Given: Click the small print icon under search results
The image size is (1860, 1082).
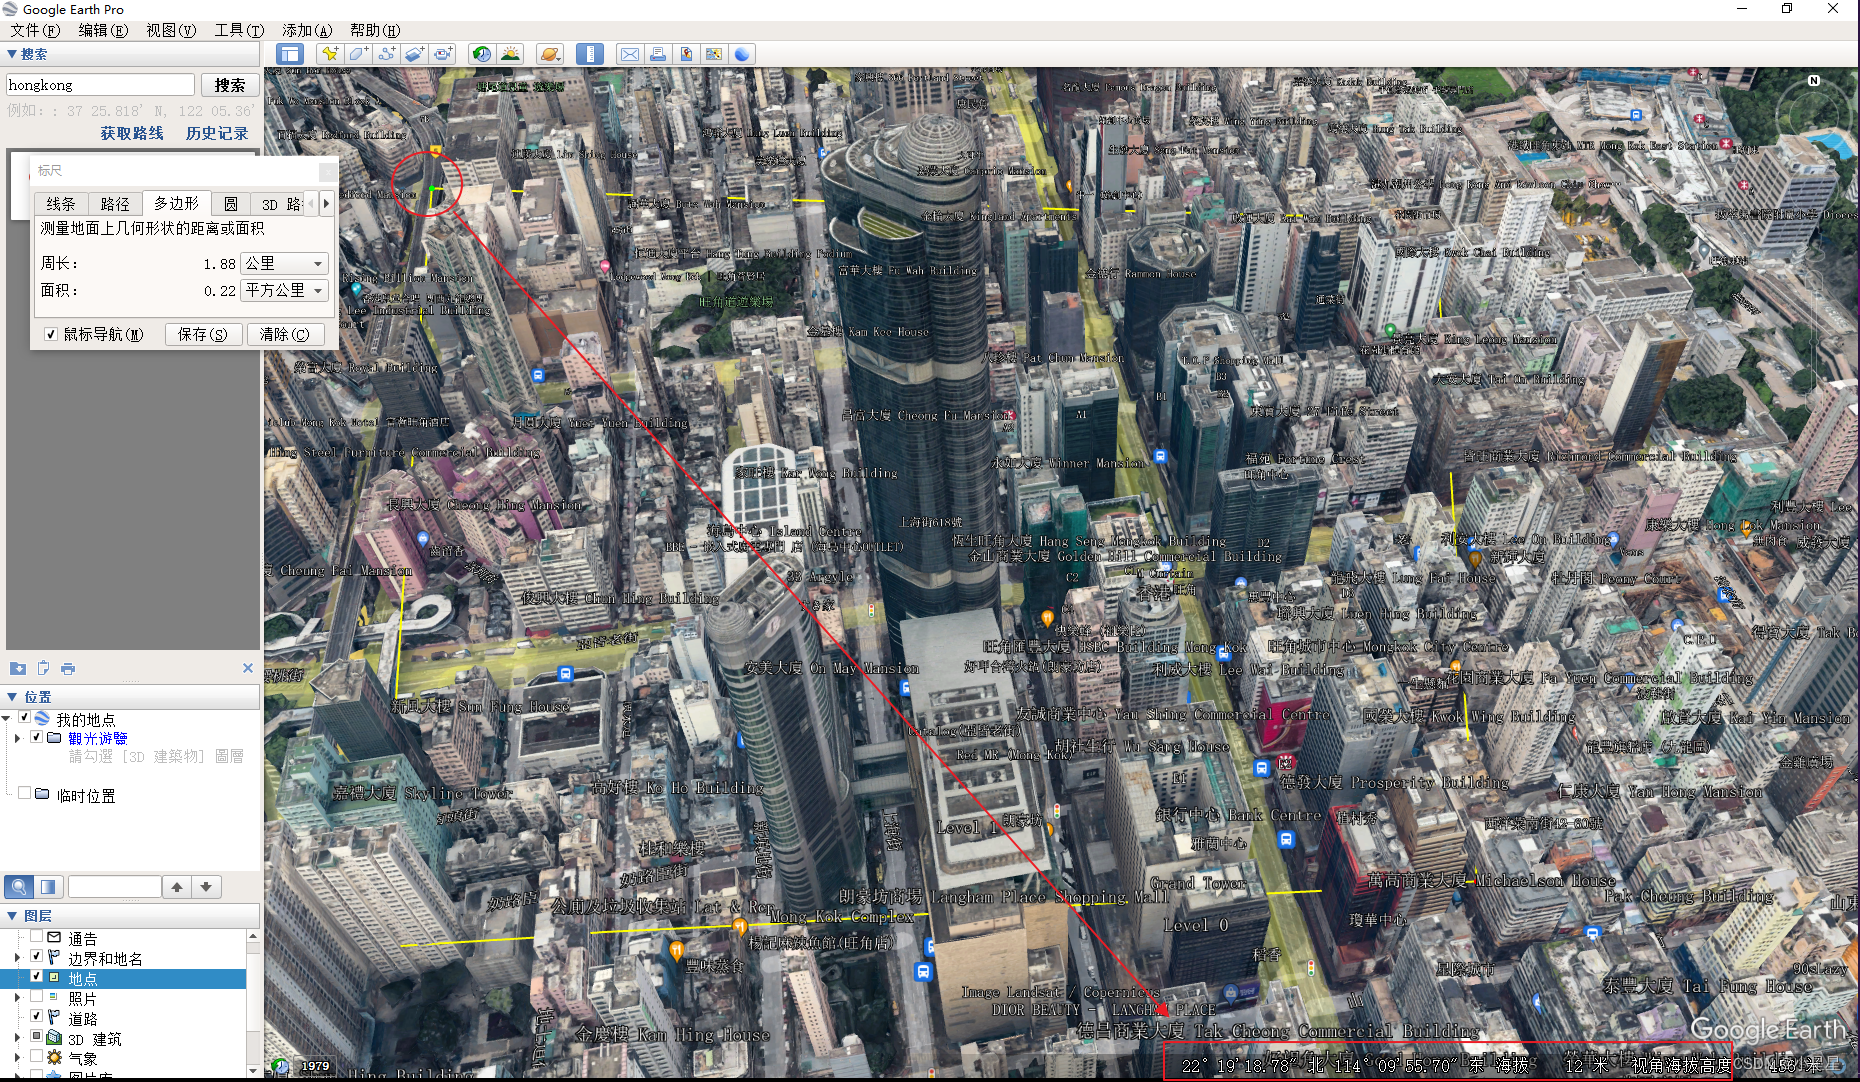Looking at the screenshot, I should [x=68, y=668].
